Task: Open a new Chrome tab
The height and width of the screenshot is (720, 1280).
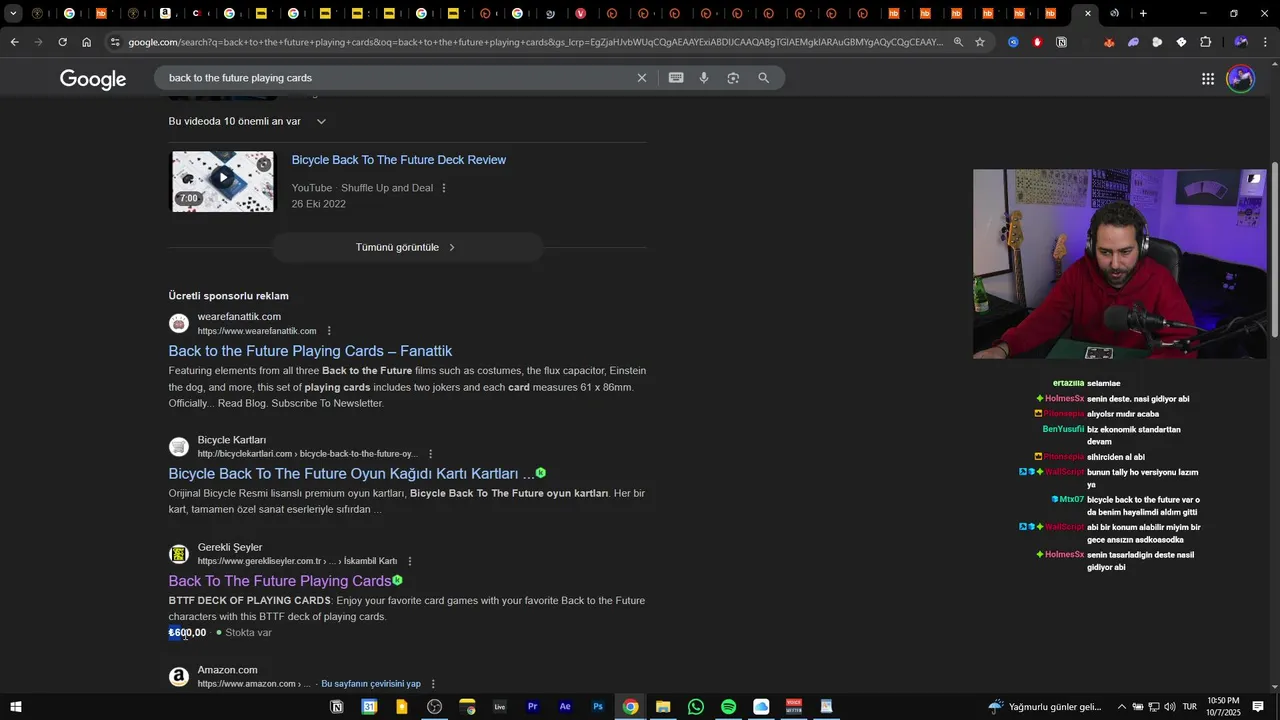Action: pyautogui.click(x=1143, y=13)
